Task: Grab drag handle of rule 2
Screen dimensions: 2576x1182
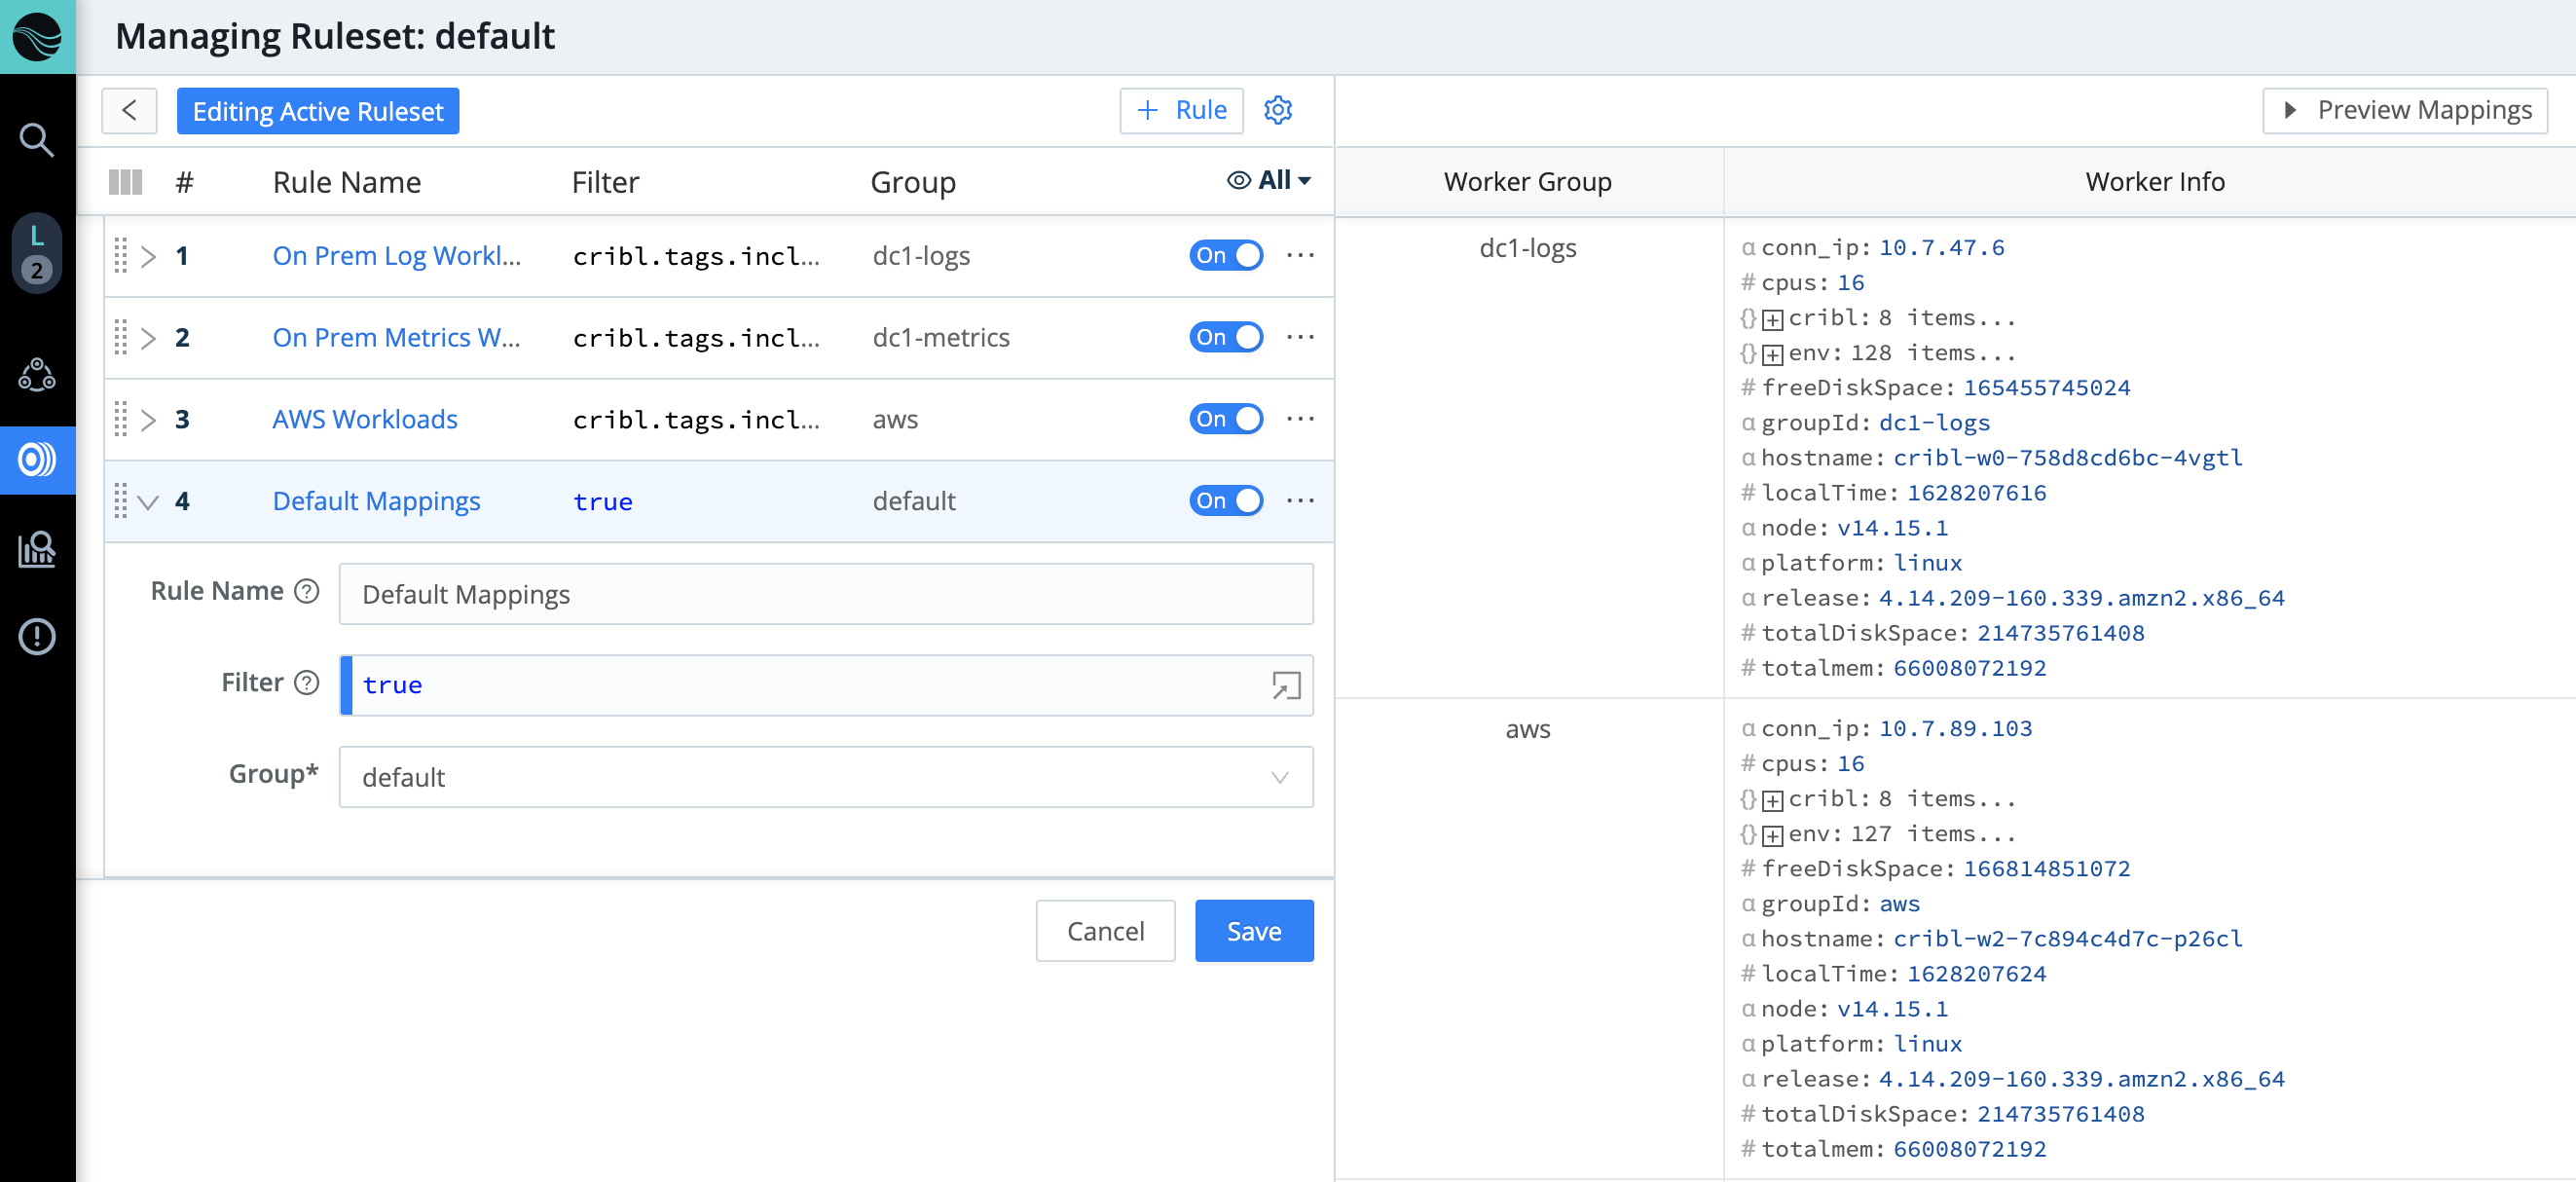Action: coord(120,338)
